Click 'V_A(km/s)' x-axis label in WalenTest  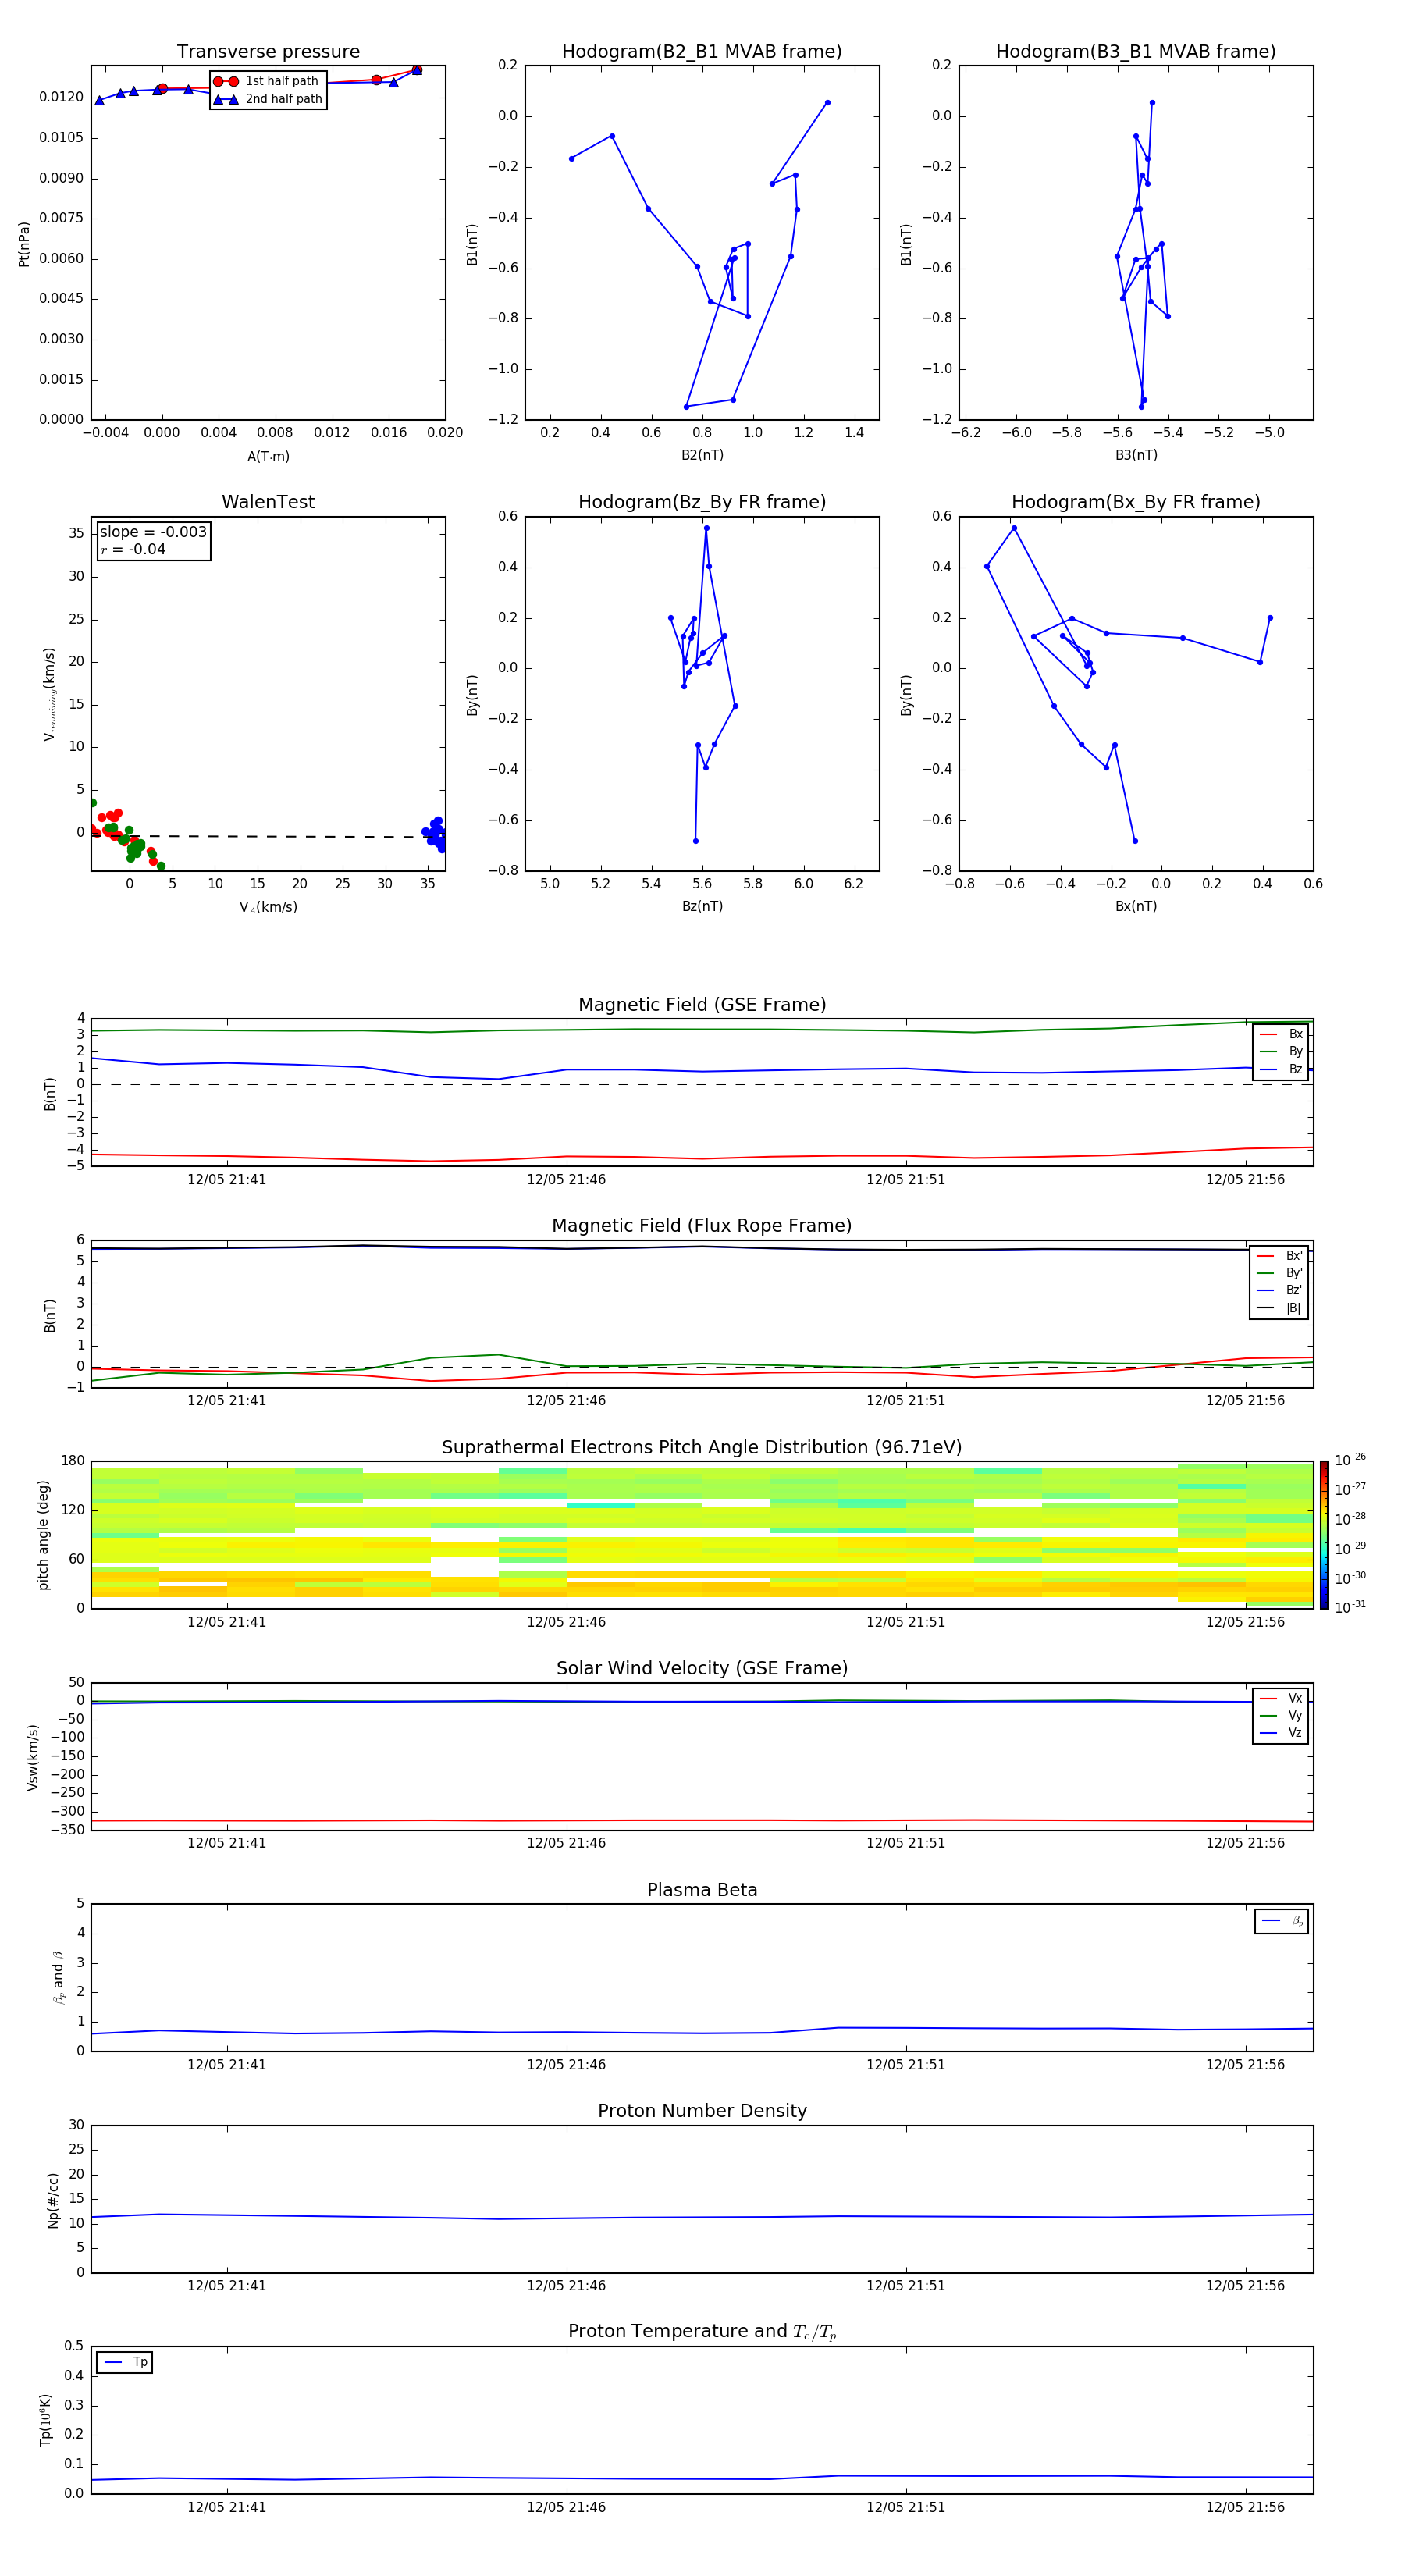coord(268,907)
